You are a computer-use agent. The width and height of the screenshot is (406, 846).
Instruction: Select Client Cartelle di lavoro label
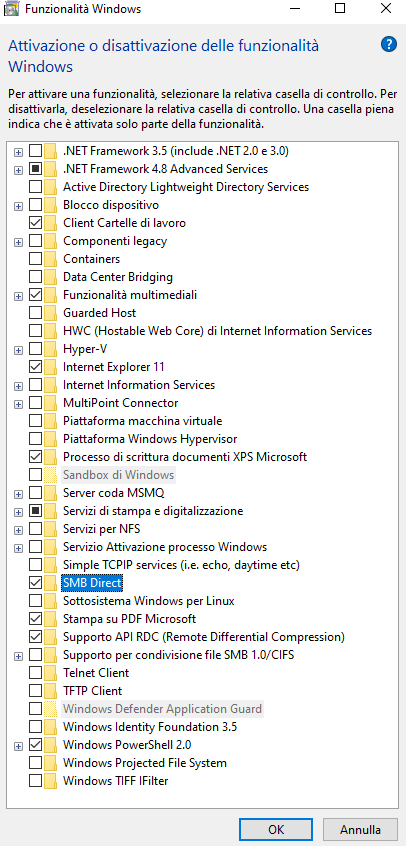[x=125, y=223]
